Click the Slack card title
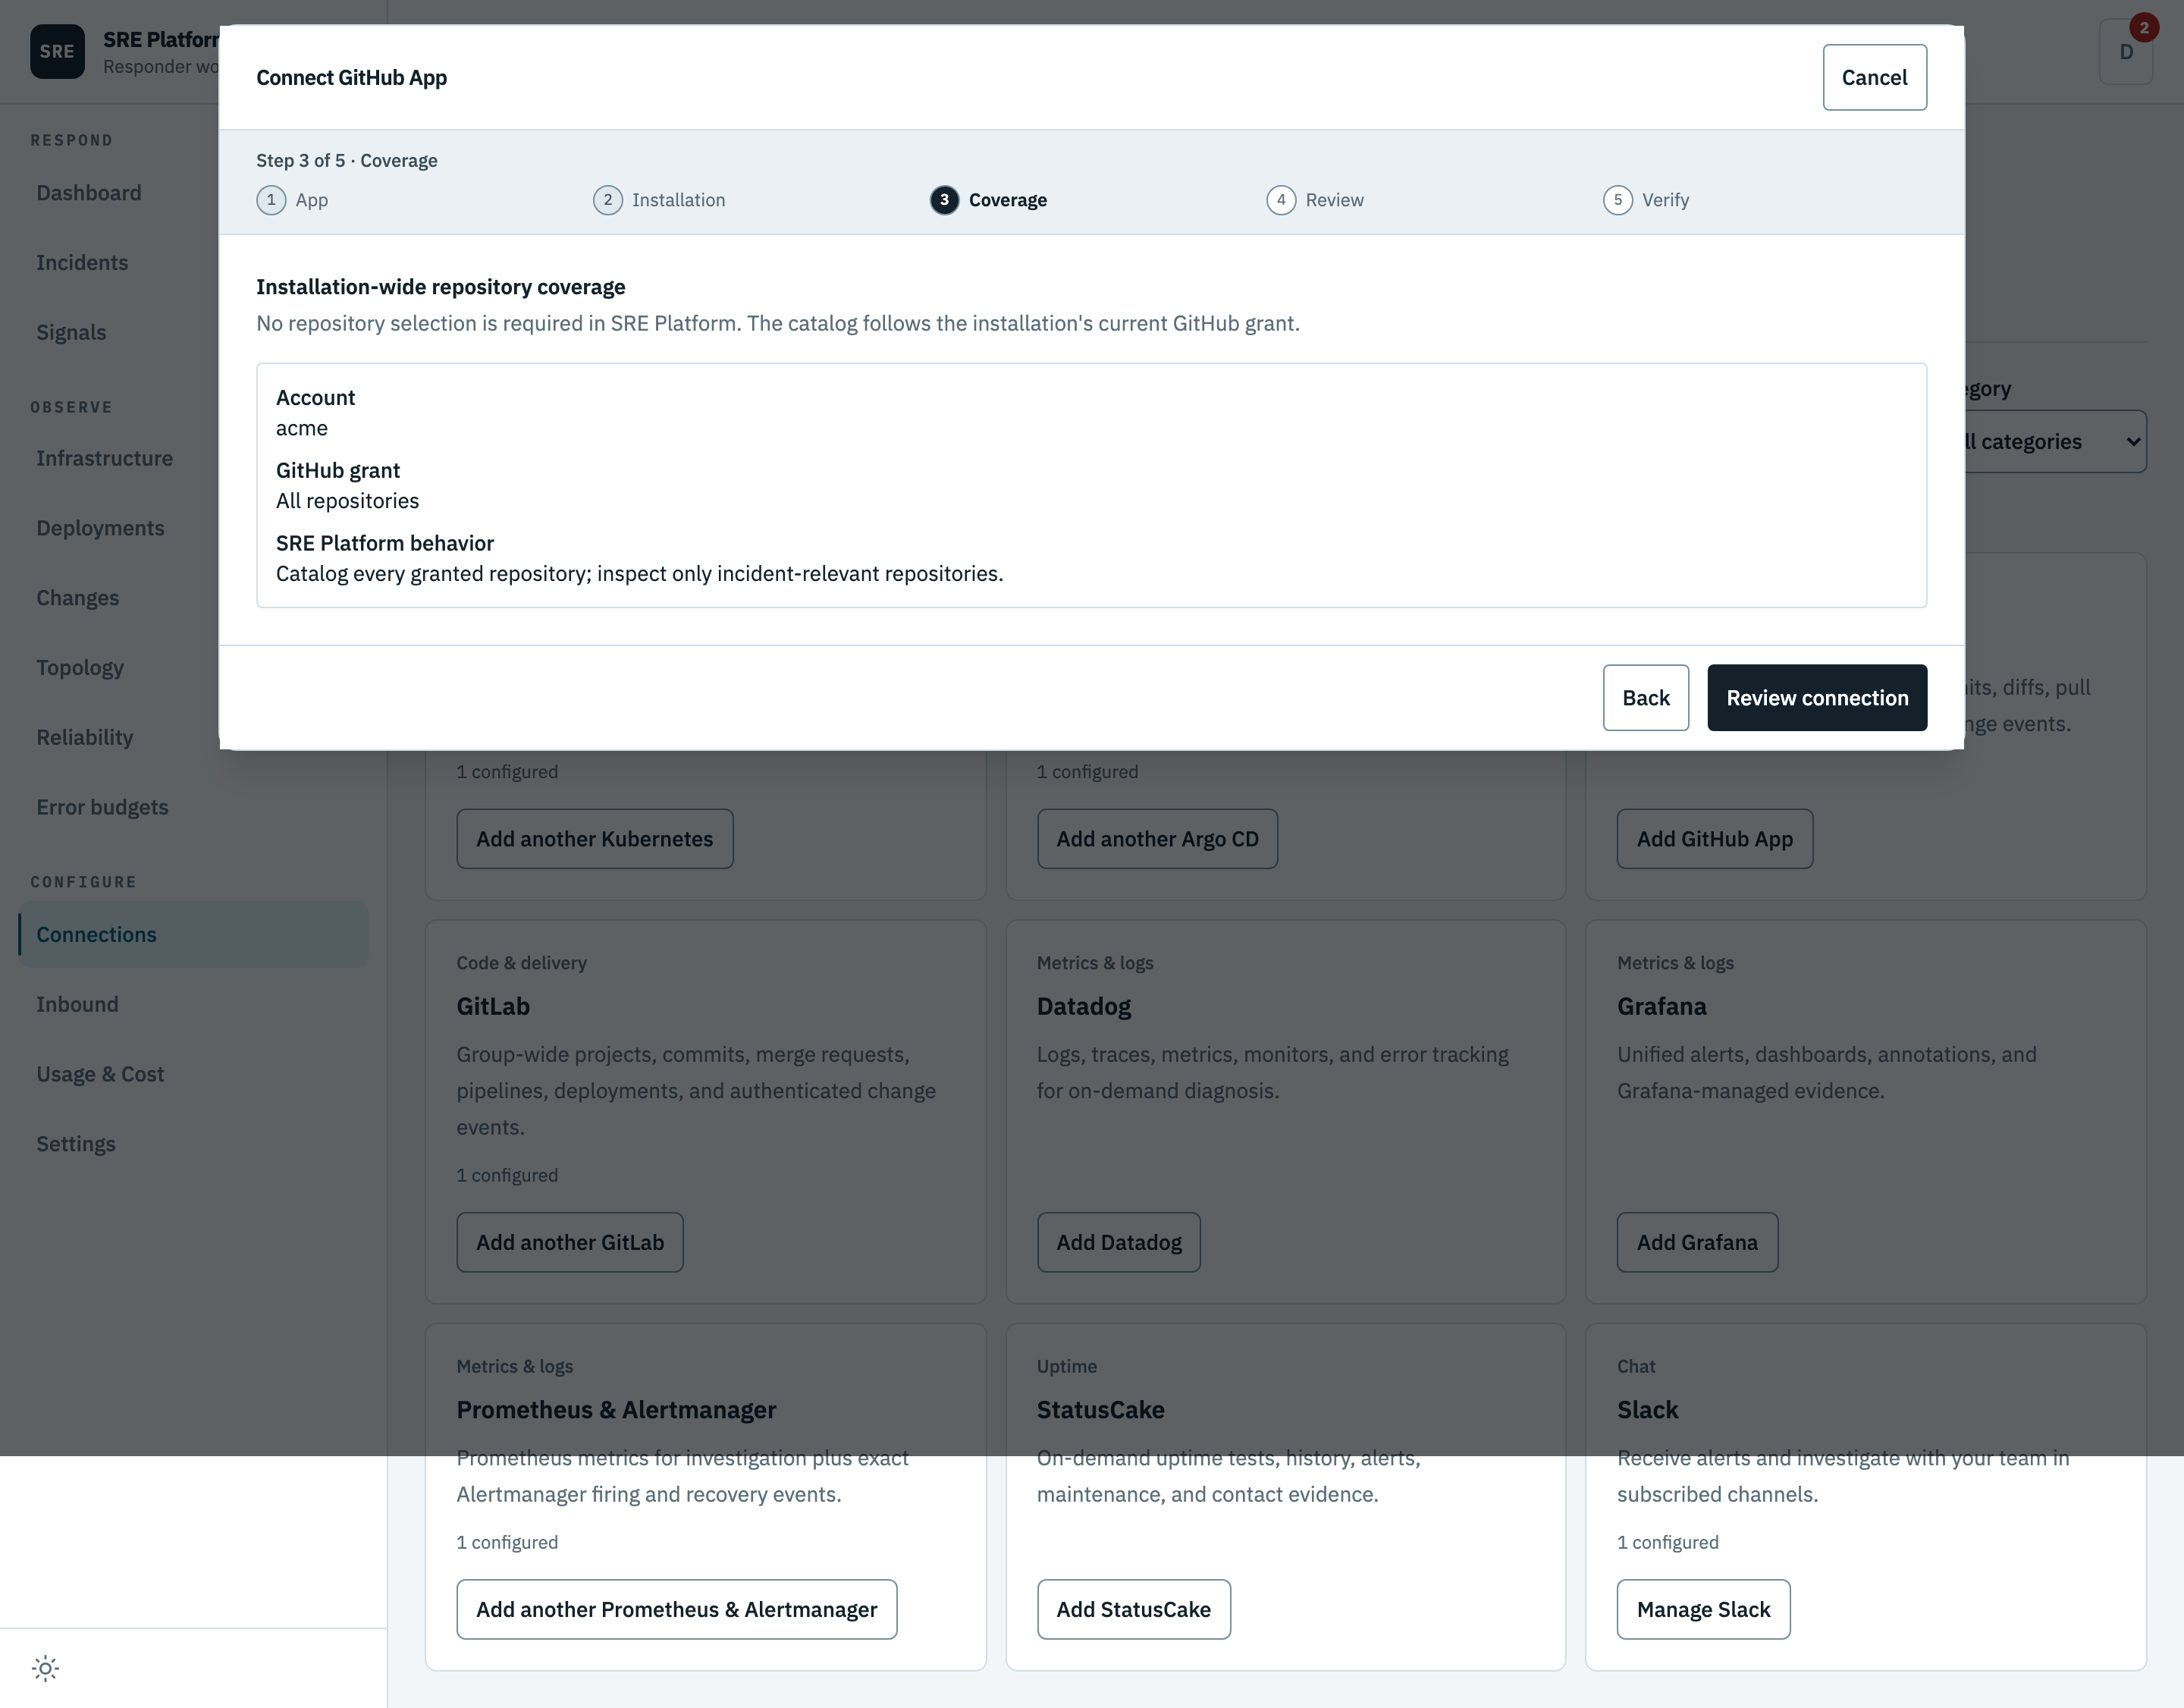The image size is (2184, 1708). point(1647,1410)
